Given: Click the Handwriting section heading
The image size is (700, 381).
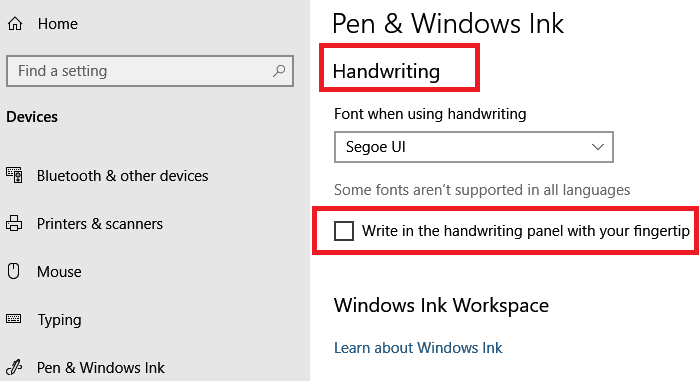Looking at the screenshot, I should [386, 71].
